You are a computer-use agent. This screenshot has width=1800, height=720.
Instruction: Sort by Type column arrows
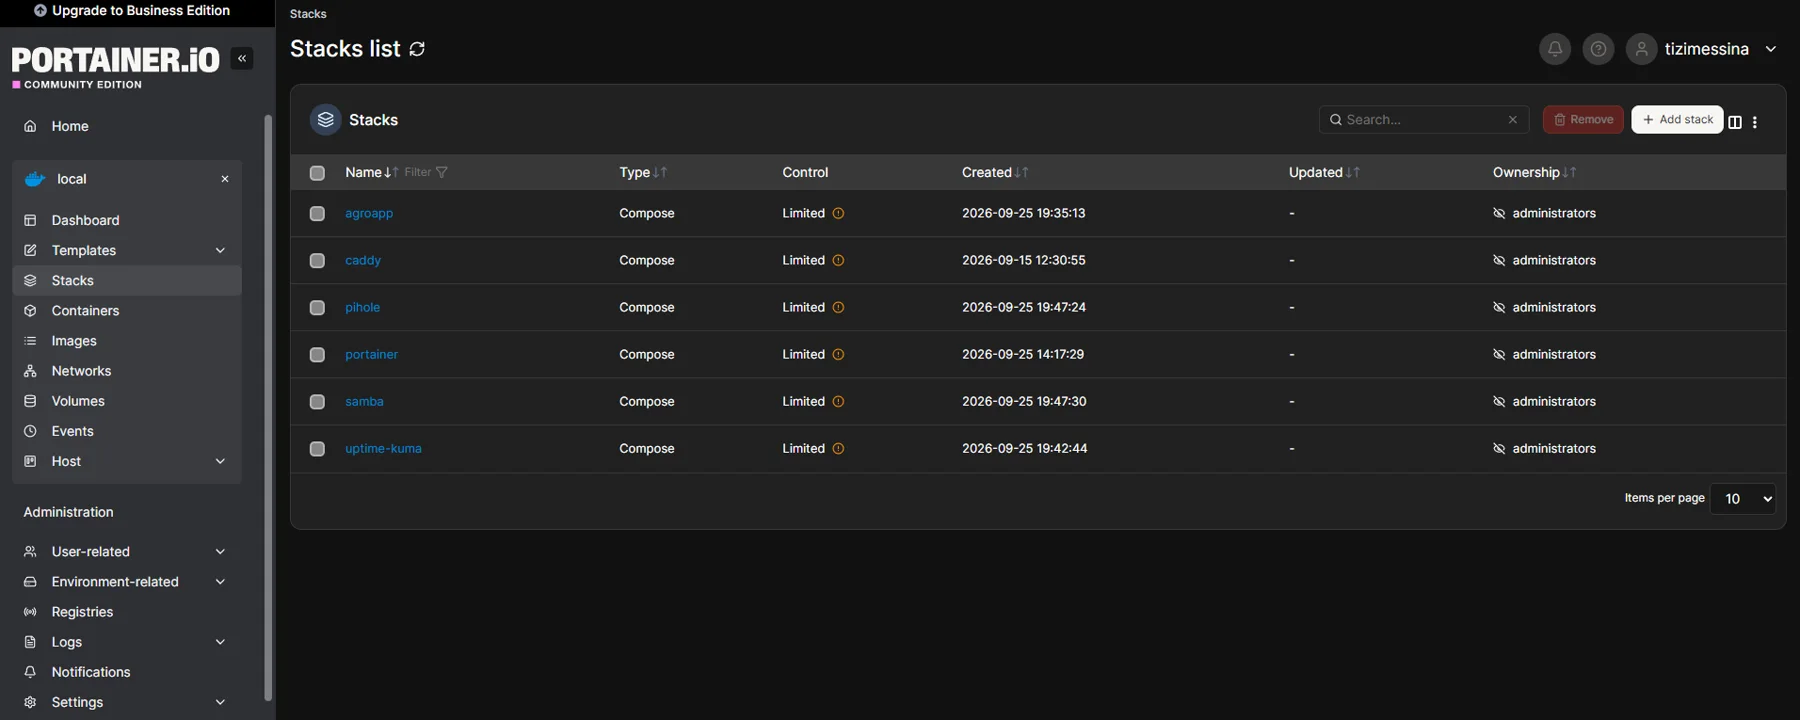click(x=660, y=173)
